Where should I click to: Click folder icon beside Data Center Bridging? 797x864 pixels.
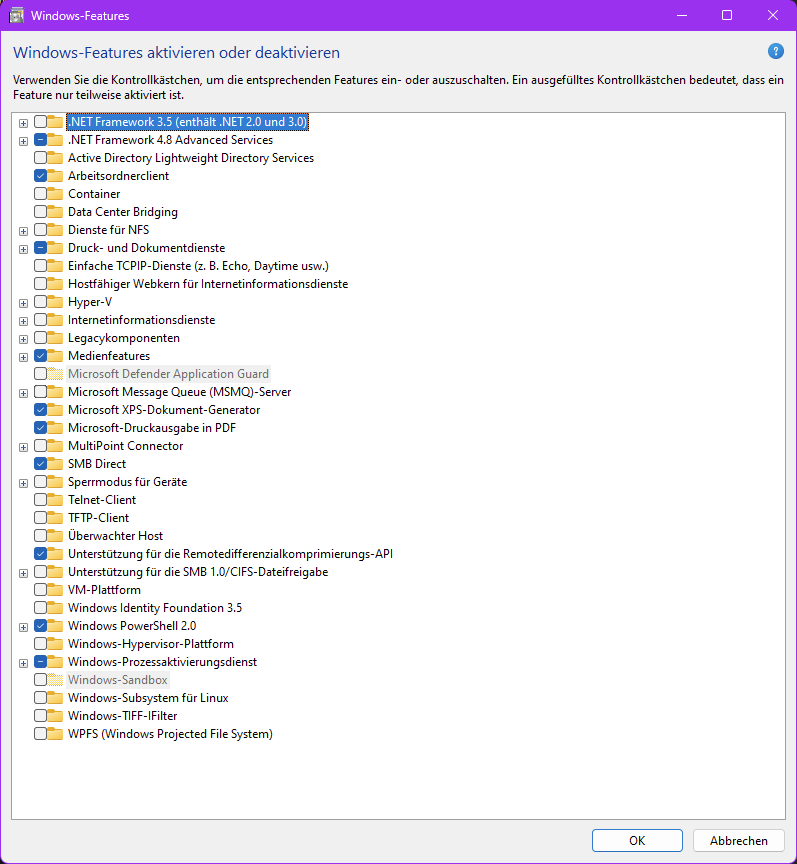pyautogui.click(x=55, y=212)
